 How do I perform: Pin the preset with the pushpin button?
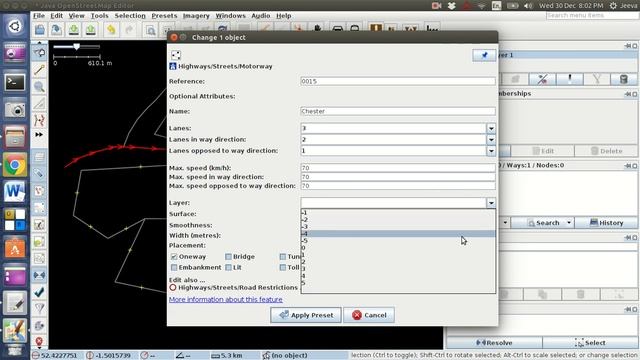(x=484, y=55)
